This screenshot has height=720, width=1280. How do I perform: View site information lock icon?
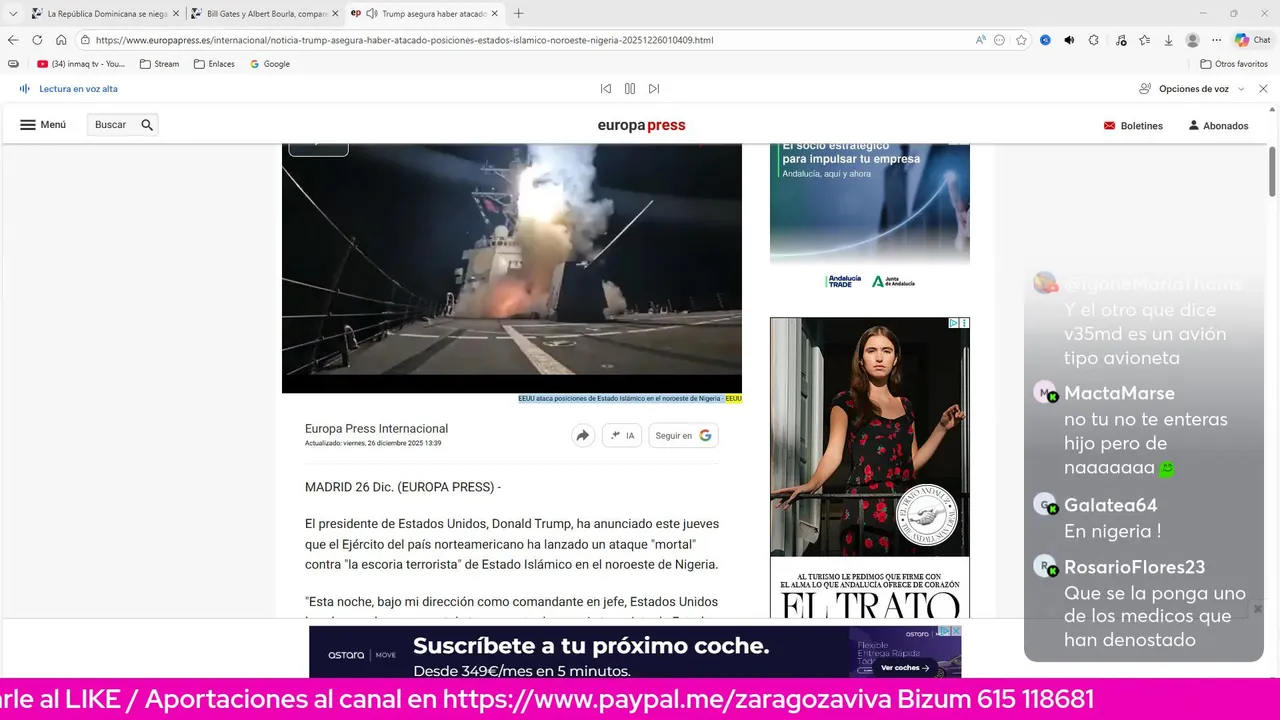[86, 40]
